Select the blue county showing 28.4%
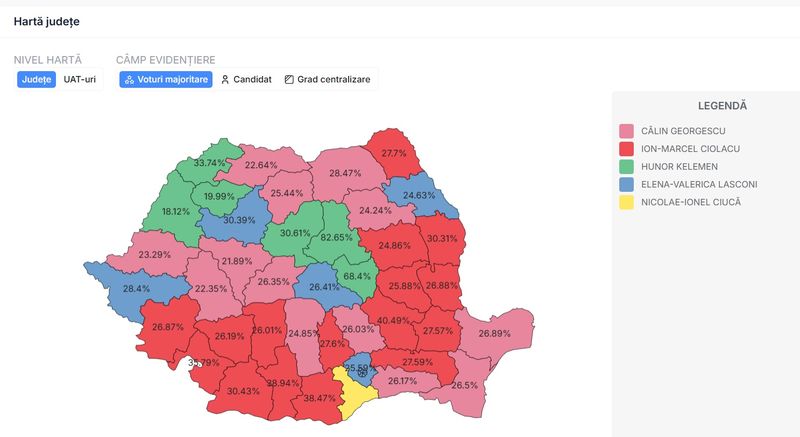800x437 pixels. pos(136,289)
